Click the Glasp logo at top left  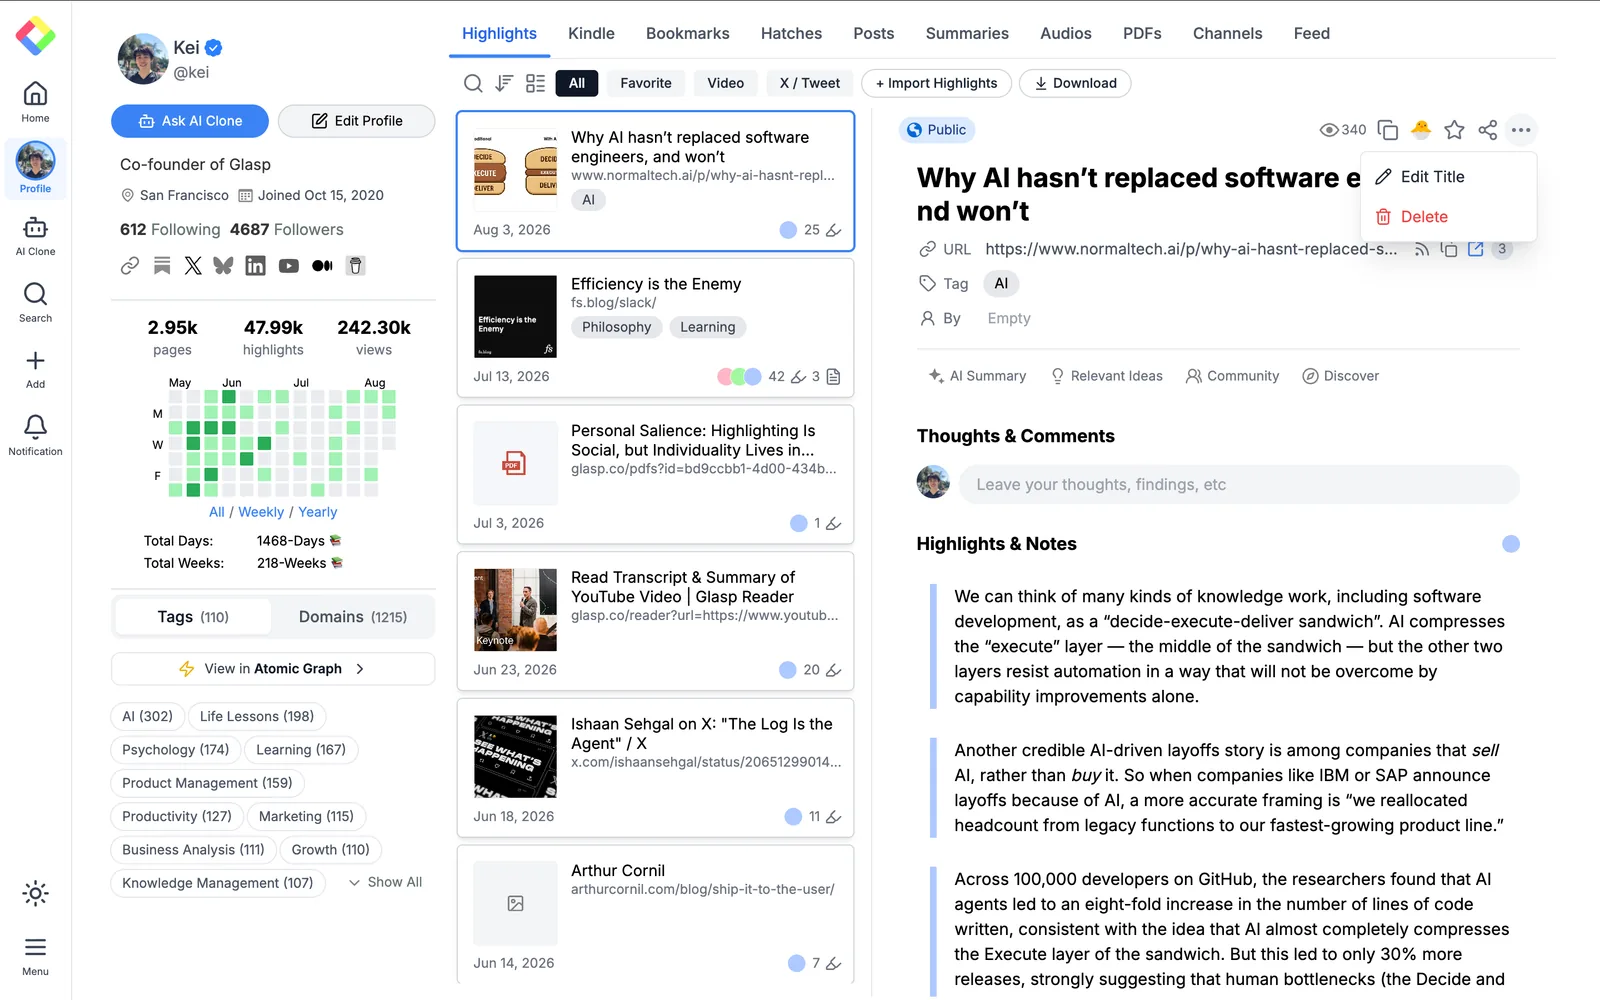point(35,35)
